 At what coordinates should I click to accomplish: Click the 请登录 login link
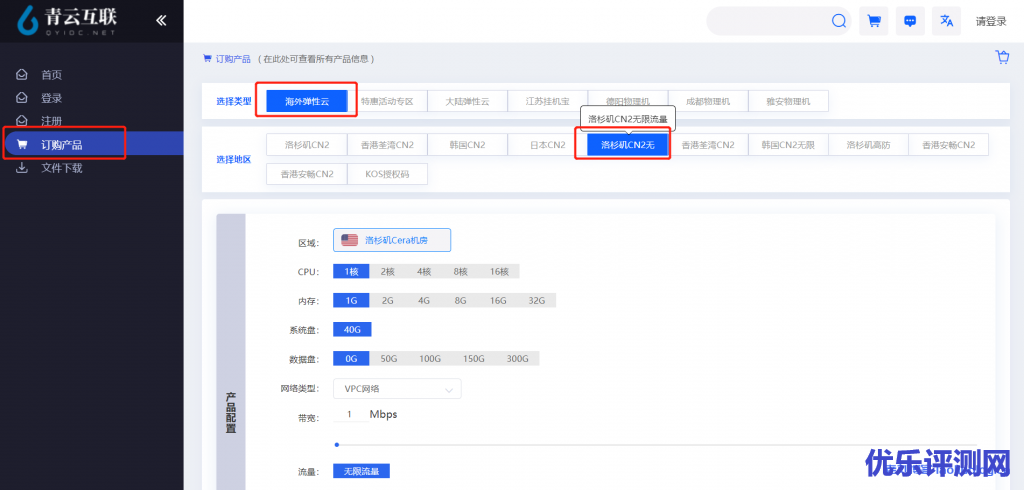pos(991,21)
